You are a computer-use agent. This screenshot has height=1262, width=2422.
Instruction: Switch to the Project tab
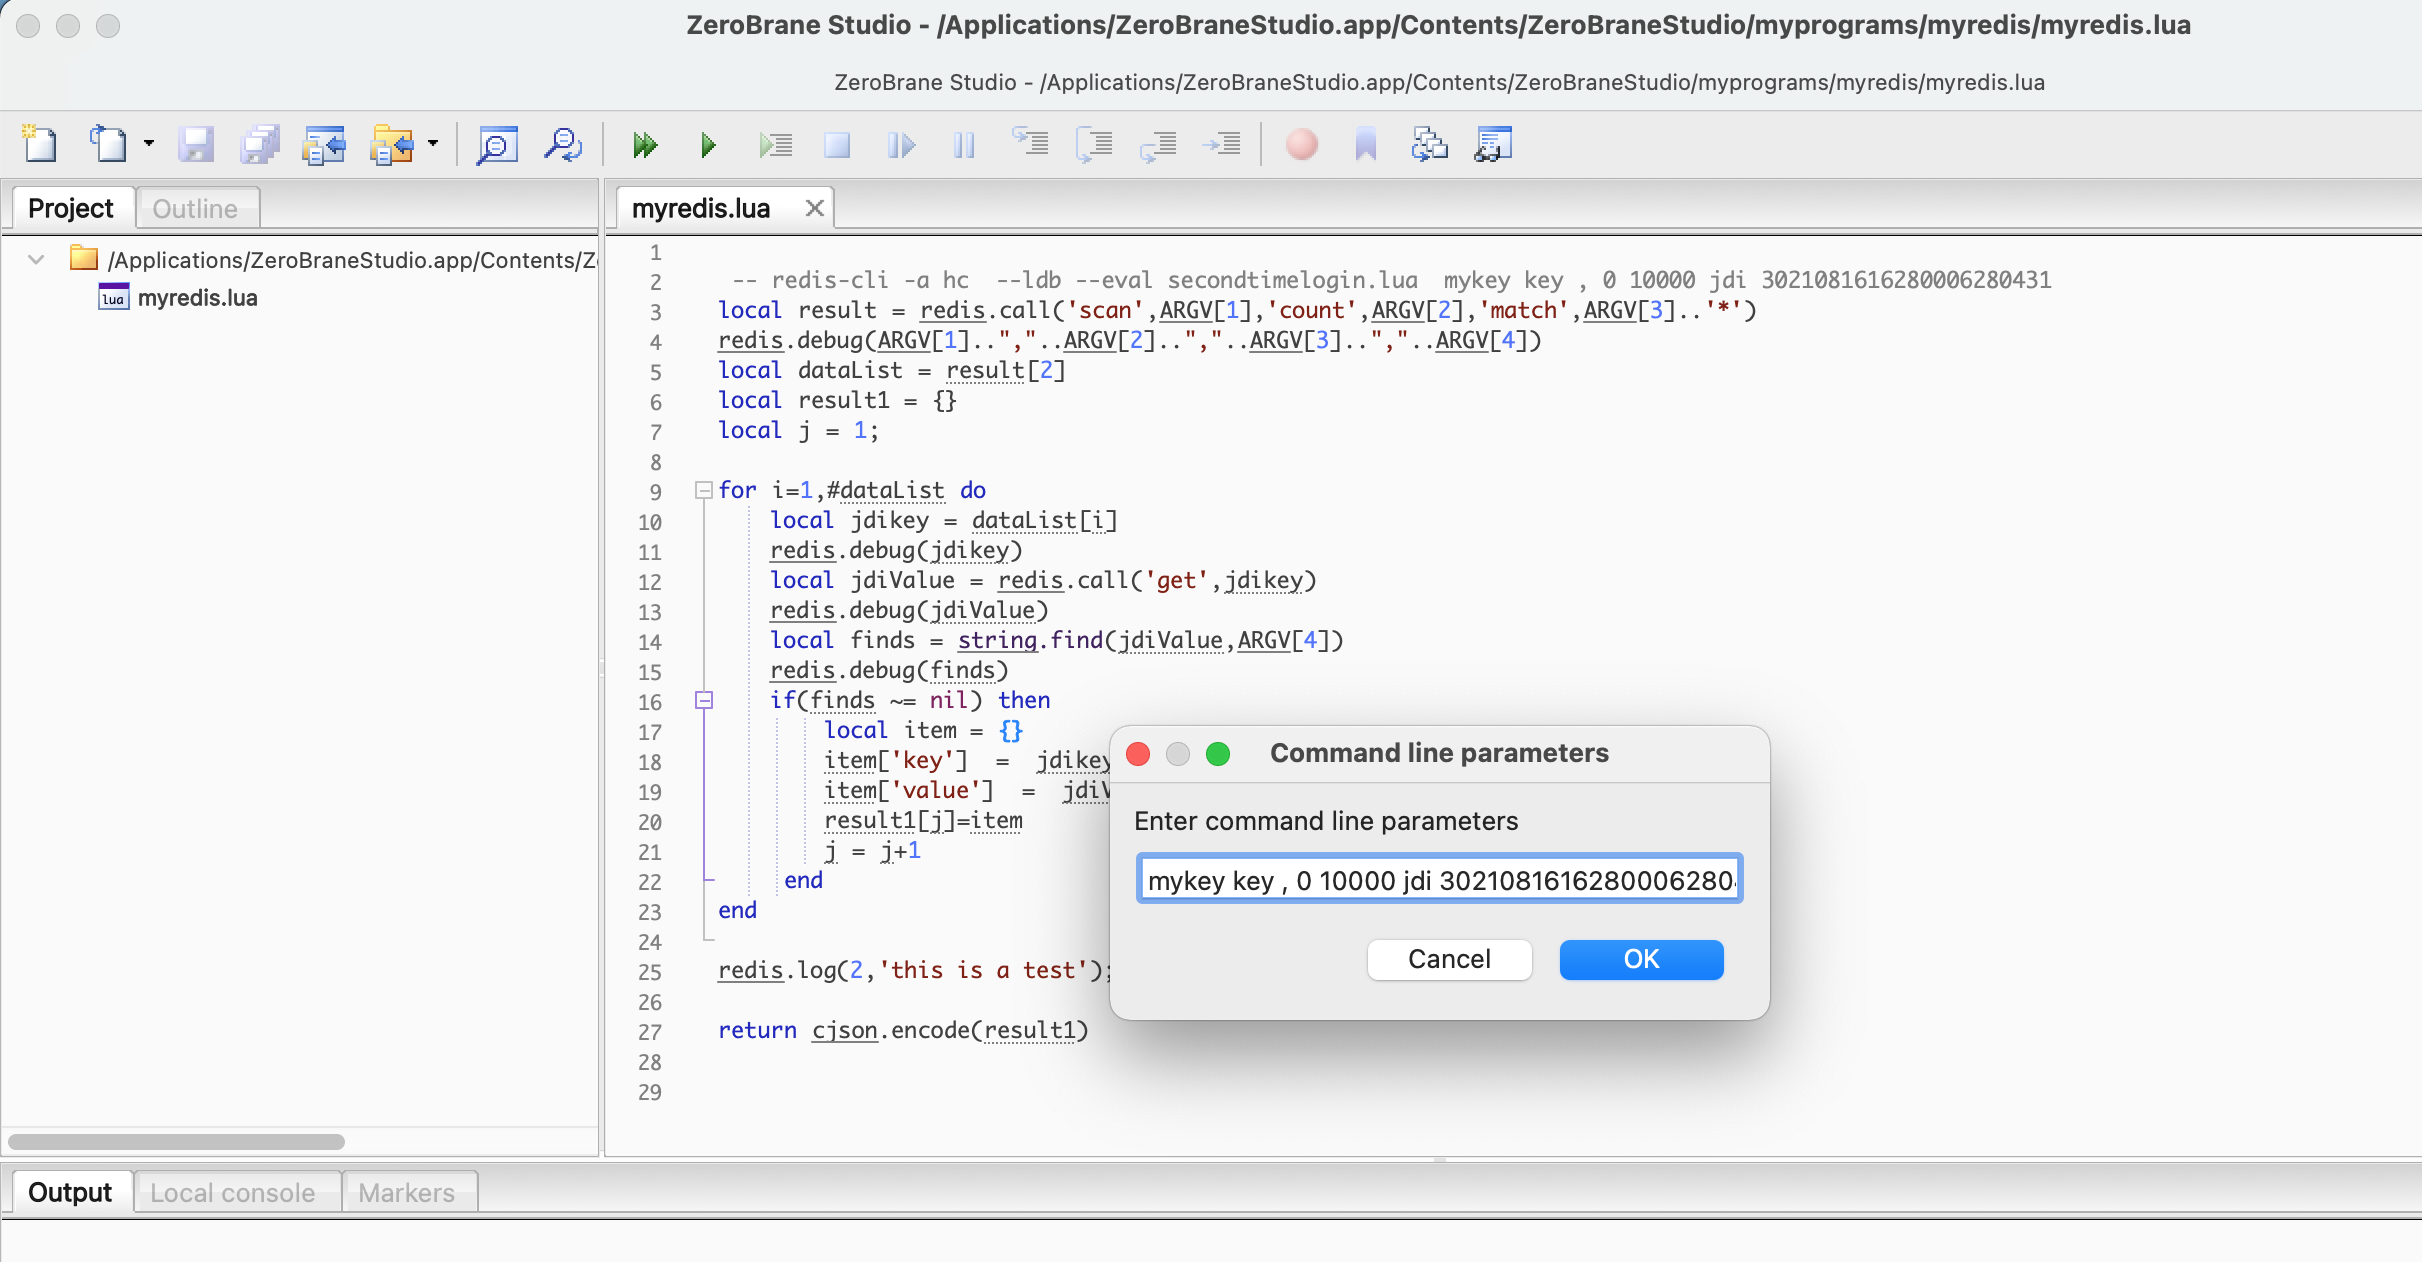coord(72,208)
